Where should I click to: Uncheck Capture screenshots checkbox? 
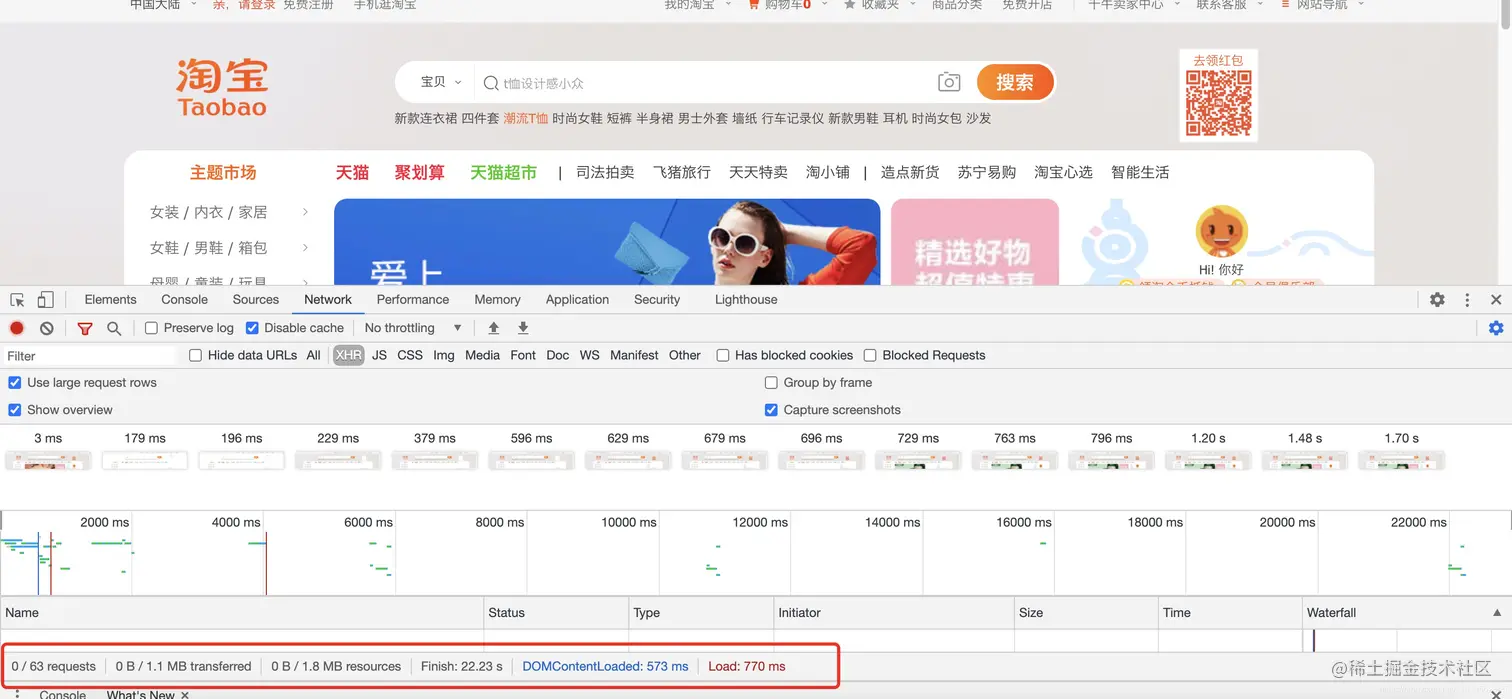point(771,410)
